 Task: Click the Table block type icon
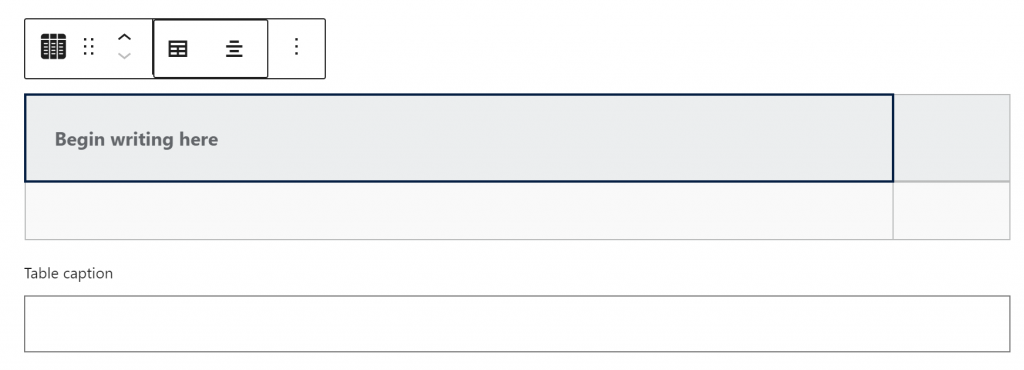[53, 47]
